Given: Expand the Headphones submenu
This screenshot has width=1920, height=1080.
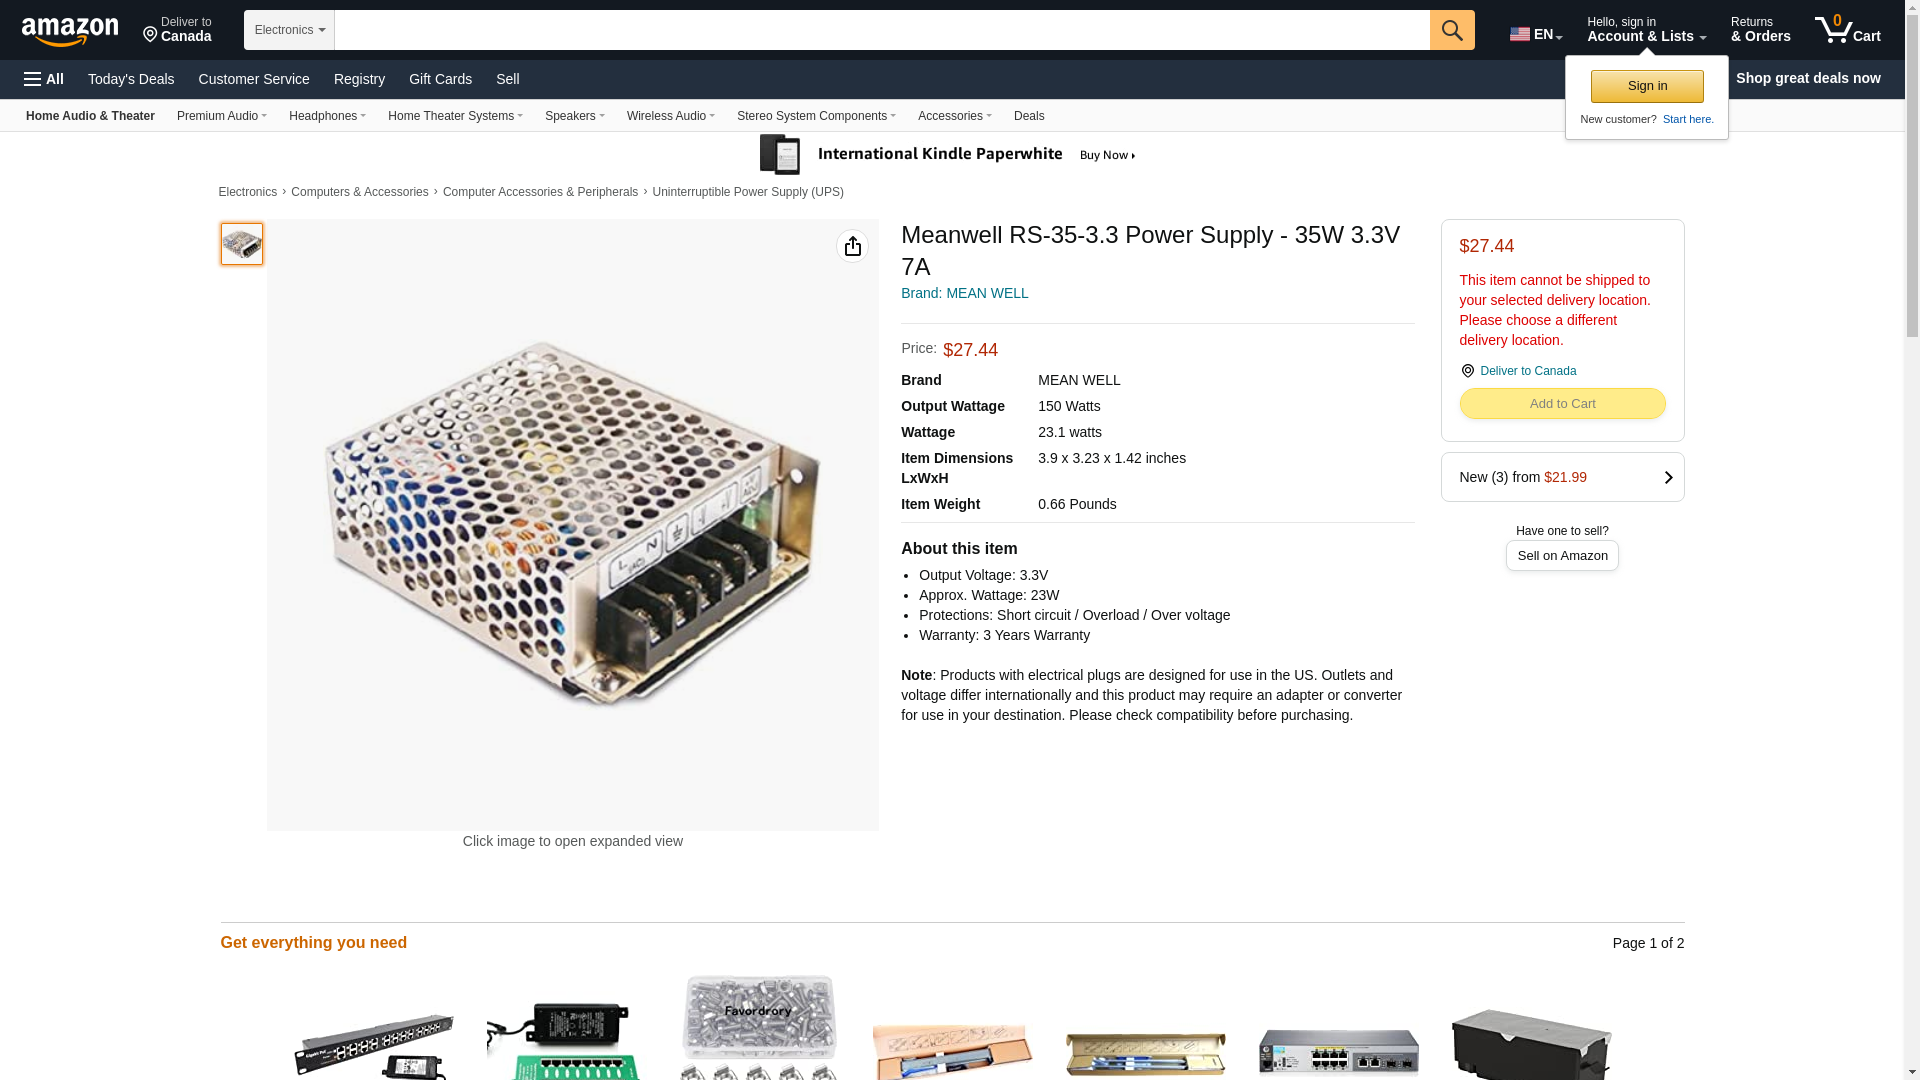Looking at the screenshot, I should coord(327,116).
